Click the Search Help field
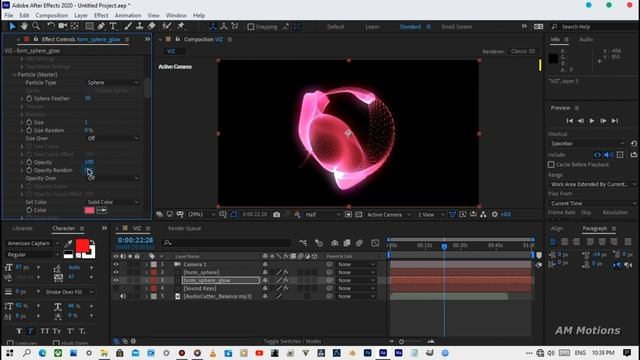Screen dimensions: 640x360 594,27
